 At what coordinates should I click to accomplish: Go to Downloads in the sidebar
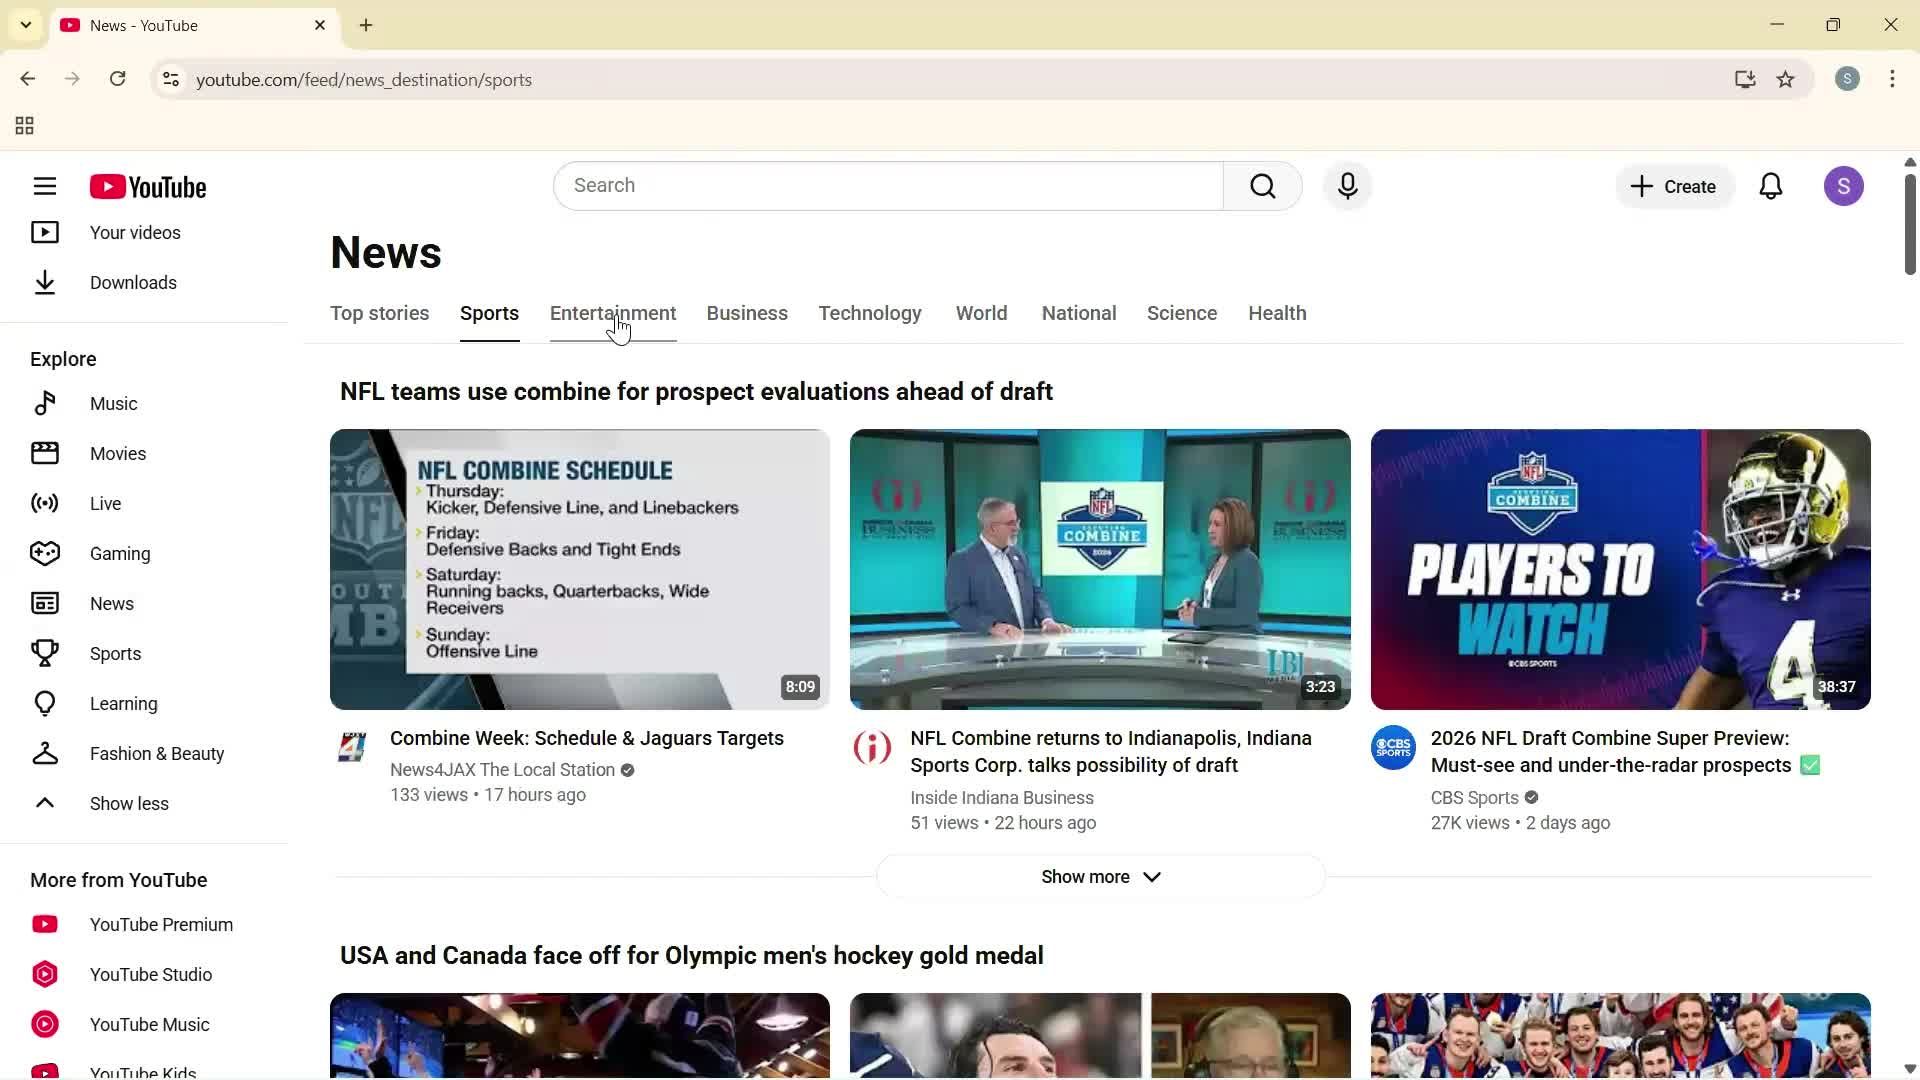click(x=134, y=282)
